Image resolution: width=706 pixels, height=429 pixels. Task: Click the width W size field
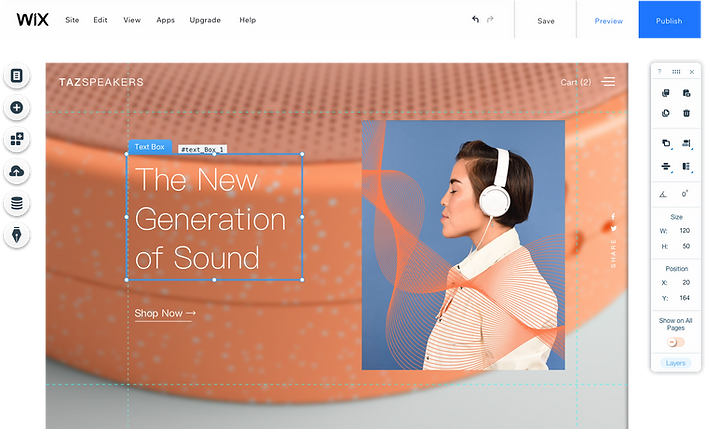[x=684, y=230]
